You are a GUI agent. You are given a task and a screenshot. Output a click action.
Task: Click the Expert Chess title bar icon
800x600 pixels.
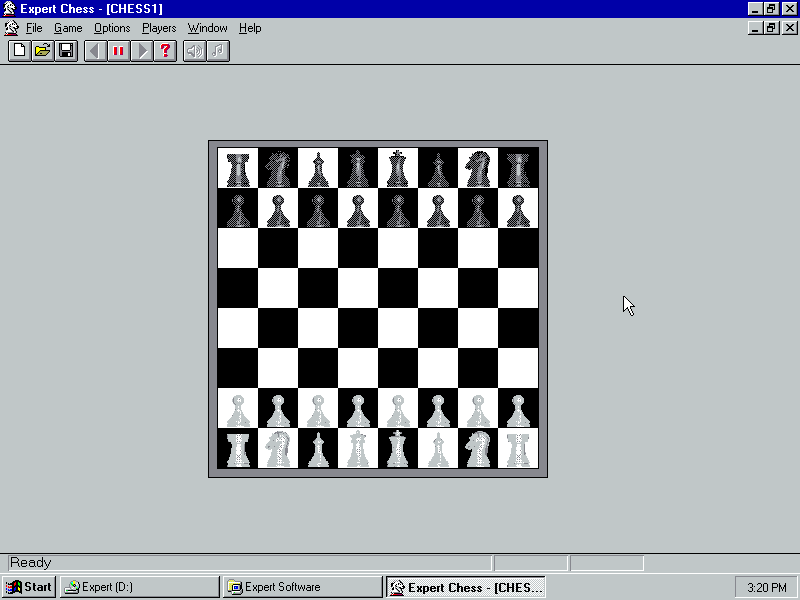[9, 9]
